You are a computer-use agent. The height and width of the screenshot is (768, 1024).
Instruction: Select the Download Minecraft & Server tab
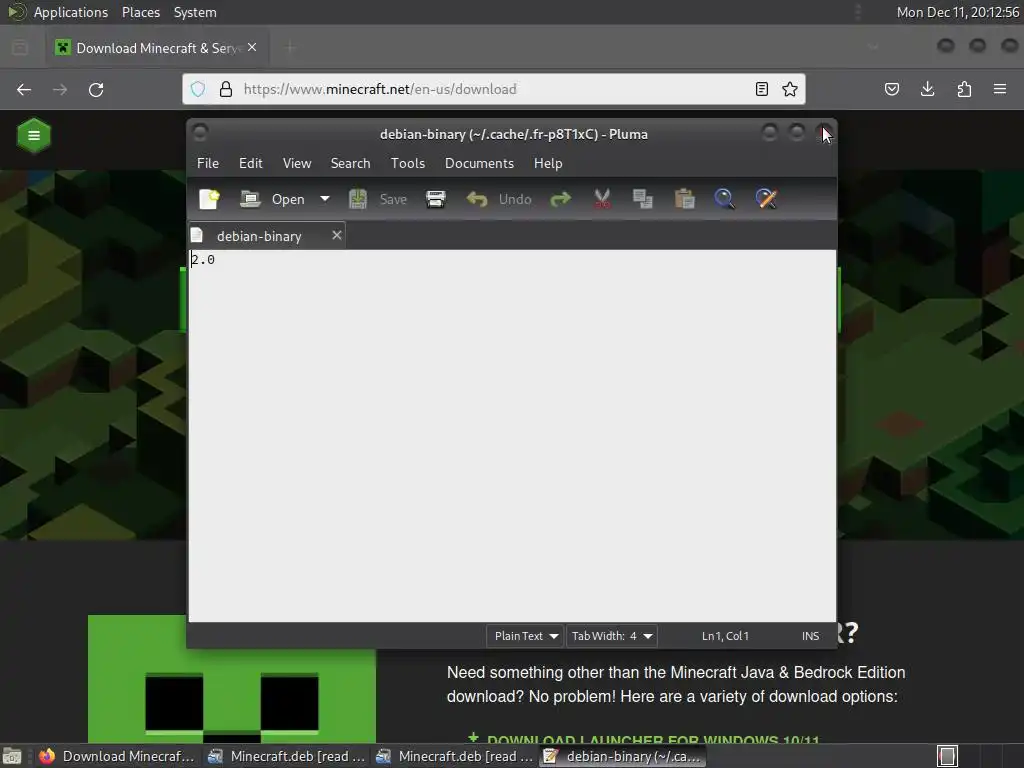click(157, 48)
